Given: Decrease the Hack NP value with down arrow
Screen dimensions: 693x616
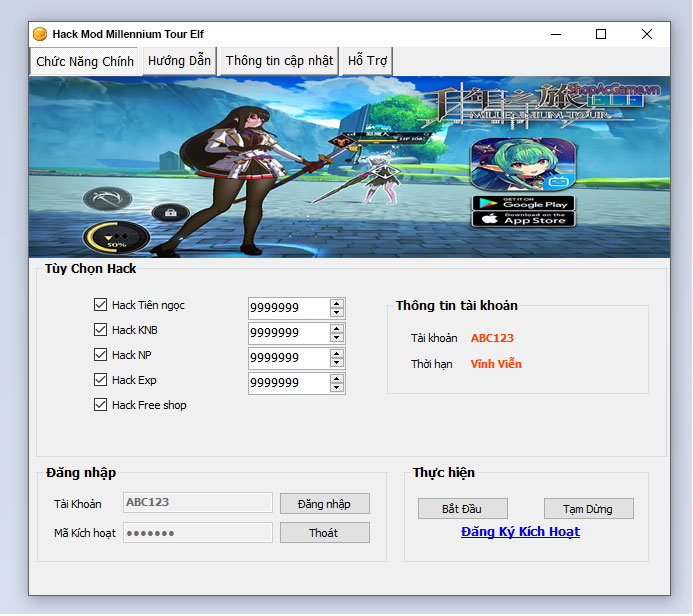Looking at the screenshot, I should [337, 362].
